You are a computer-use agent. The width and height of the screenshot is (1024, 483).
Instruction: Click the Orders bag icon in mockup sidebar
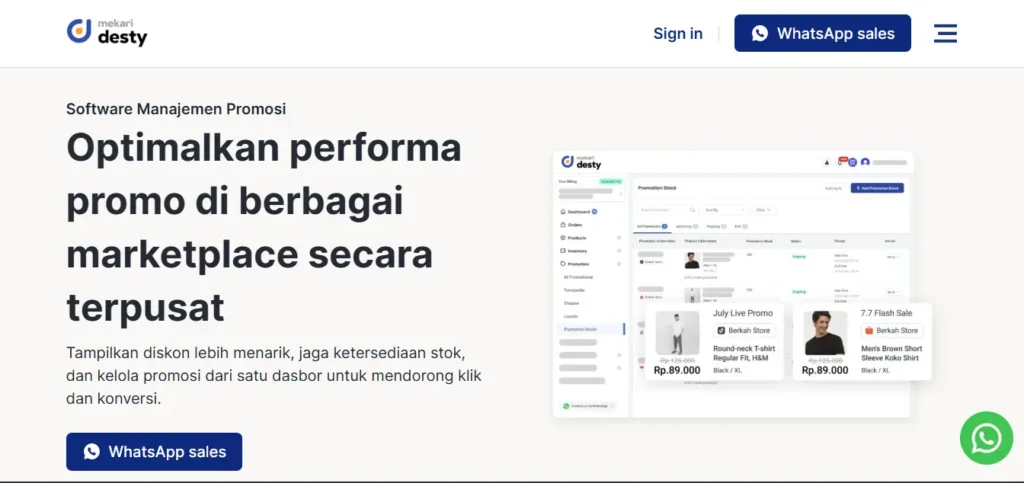(x=563, y=225)
